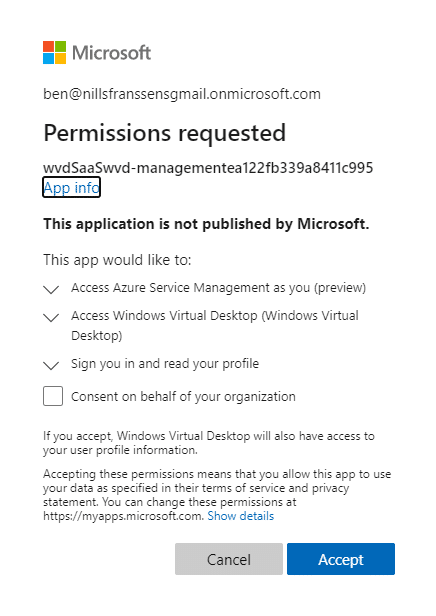Open the App info link
The image size is (436, 616).
tap(71, 187)
